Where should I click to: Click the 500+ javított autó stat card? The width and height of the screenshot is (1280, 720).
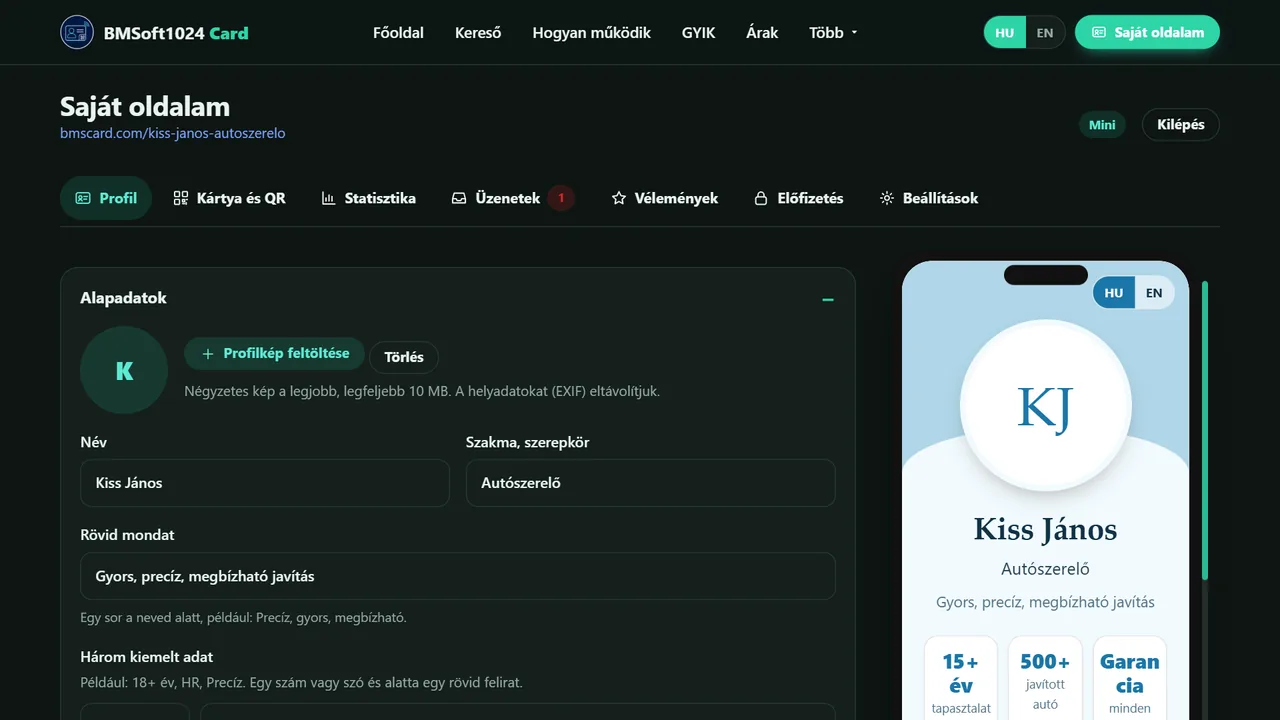[1045, 678]
